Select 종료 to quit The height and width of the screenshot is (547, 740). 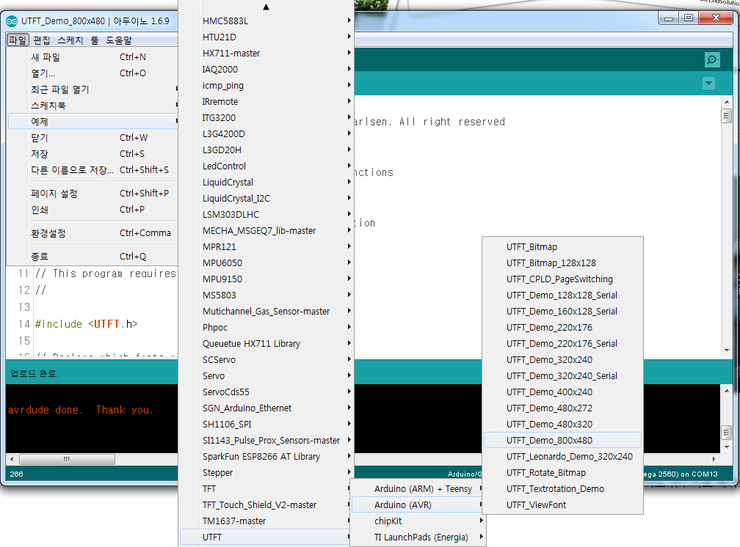point(93,256)
